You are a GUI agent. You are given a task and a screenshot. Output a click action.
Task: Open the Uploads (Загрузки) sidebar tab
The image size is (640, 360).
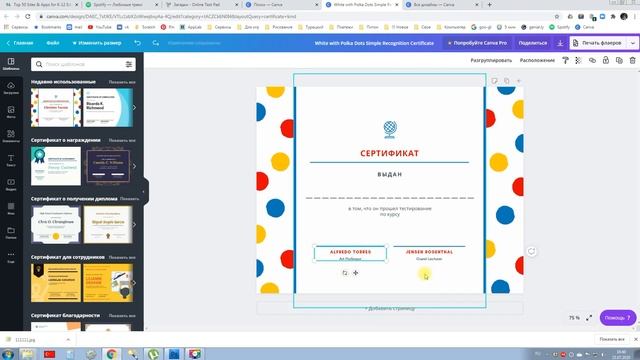(x=11, y=88)
